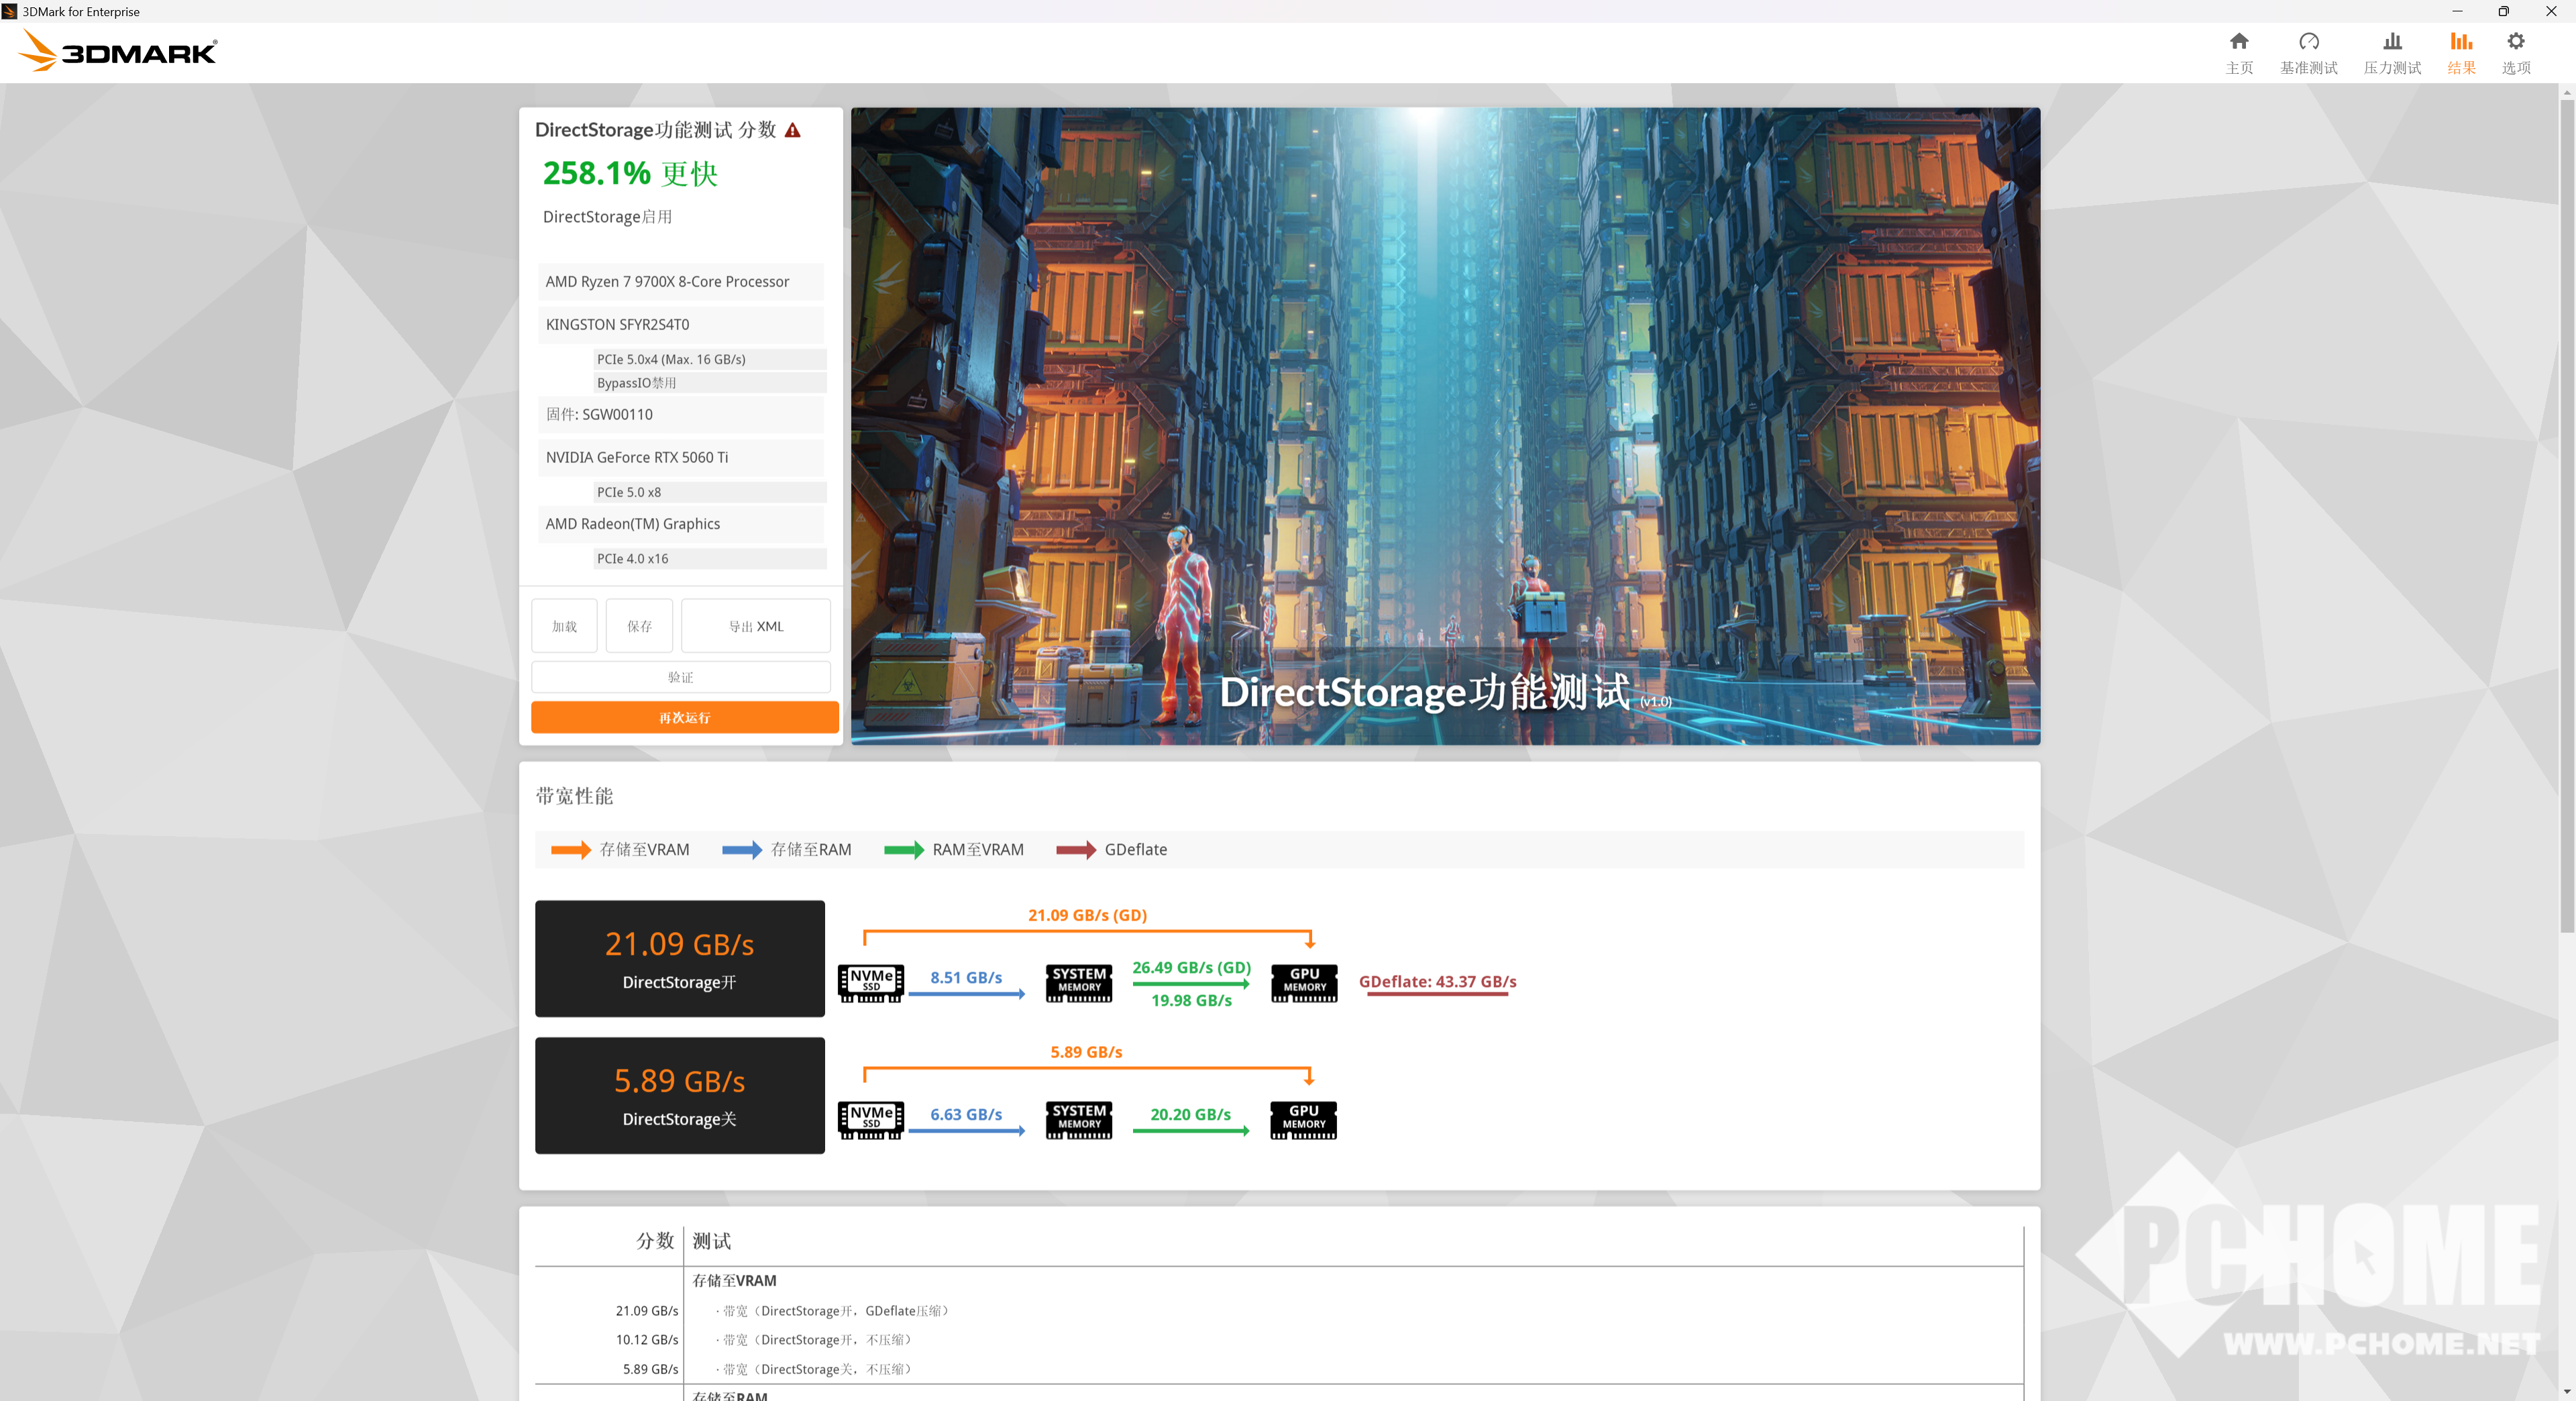Click the GPU Memory icon in DirectStorage关 row
This screenshot has height=1401, width=2576.
point(1304,1119)
